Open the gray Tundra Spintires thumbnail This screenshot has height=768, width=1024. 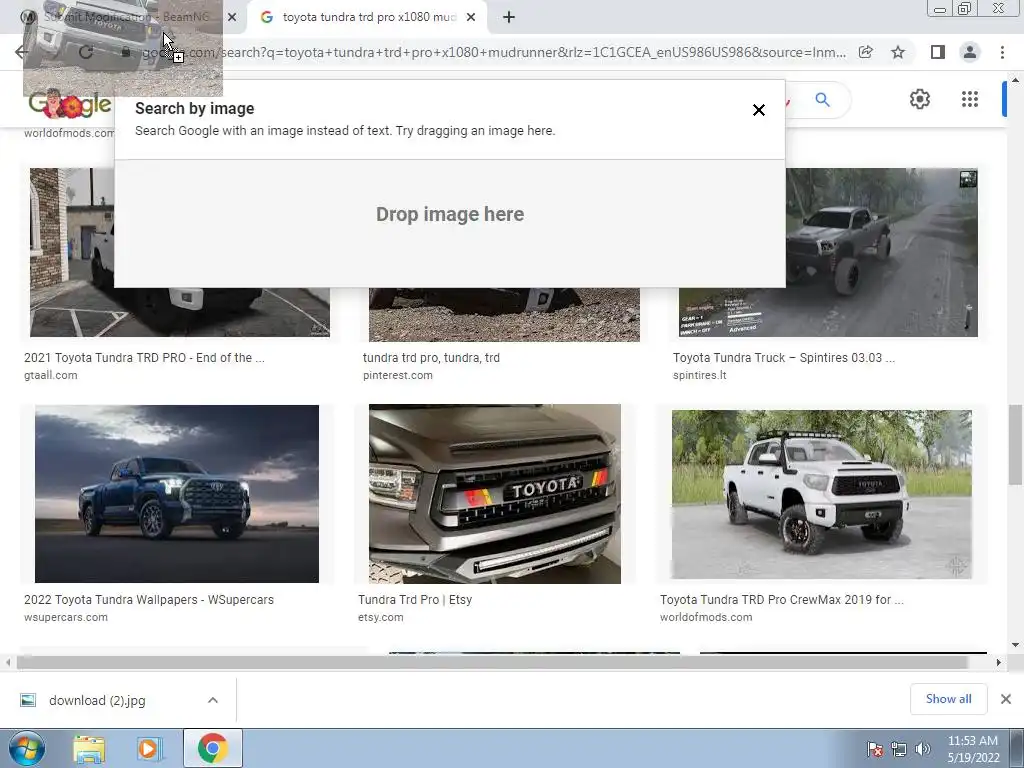828,253
